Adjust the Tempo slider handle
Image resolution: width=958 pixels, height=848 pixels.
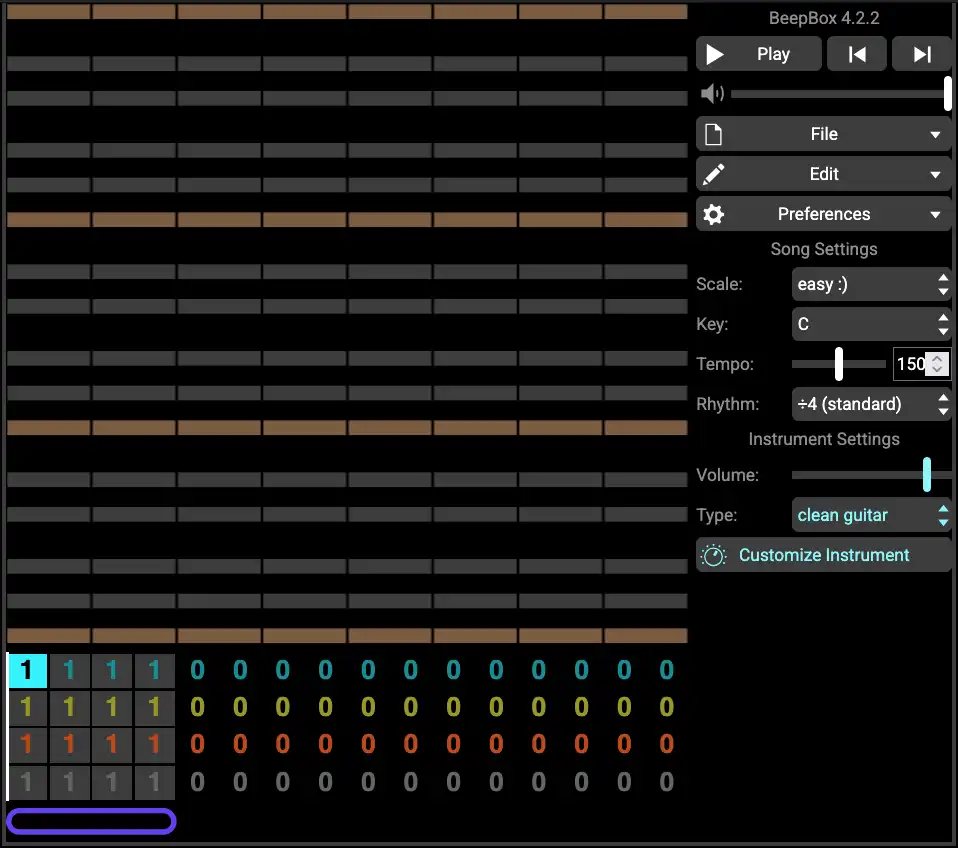click(839, 364)
